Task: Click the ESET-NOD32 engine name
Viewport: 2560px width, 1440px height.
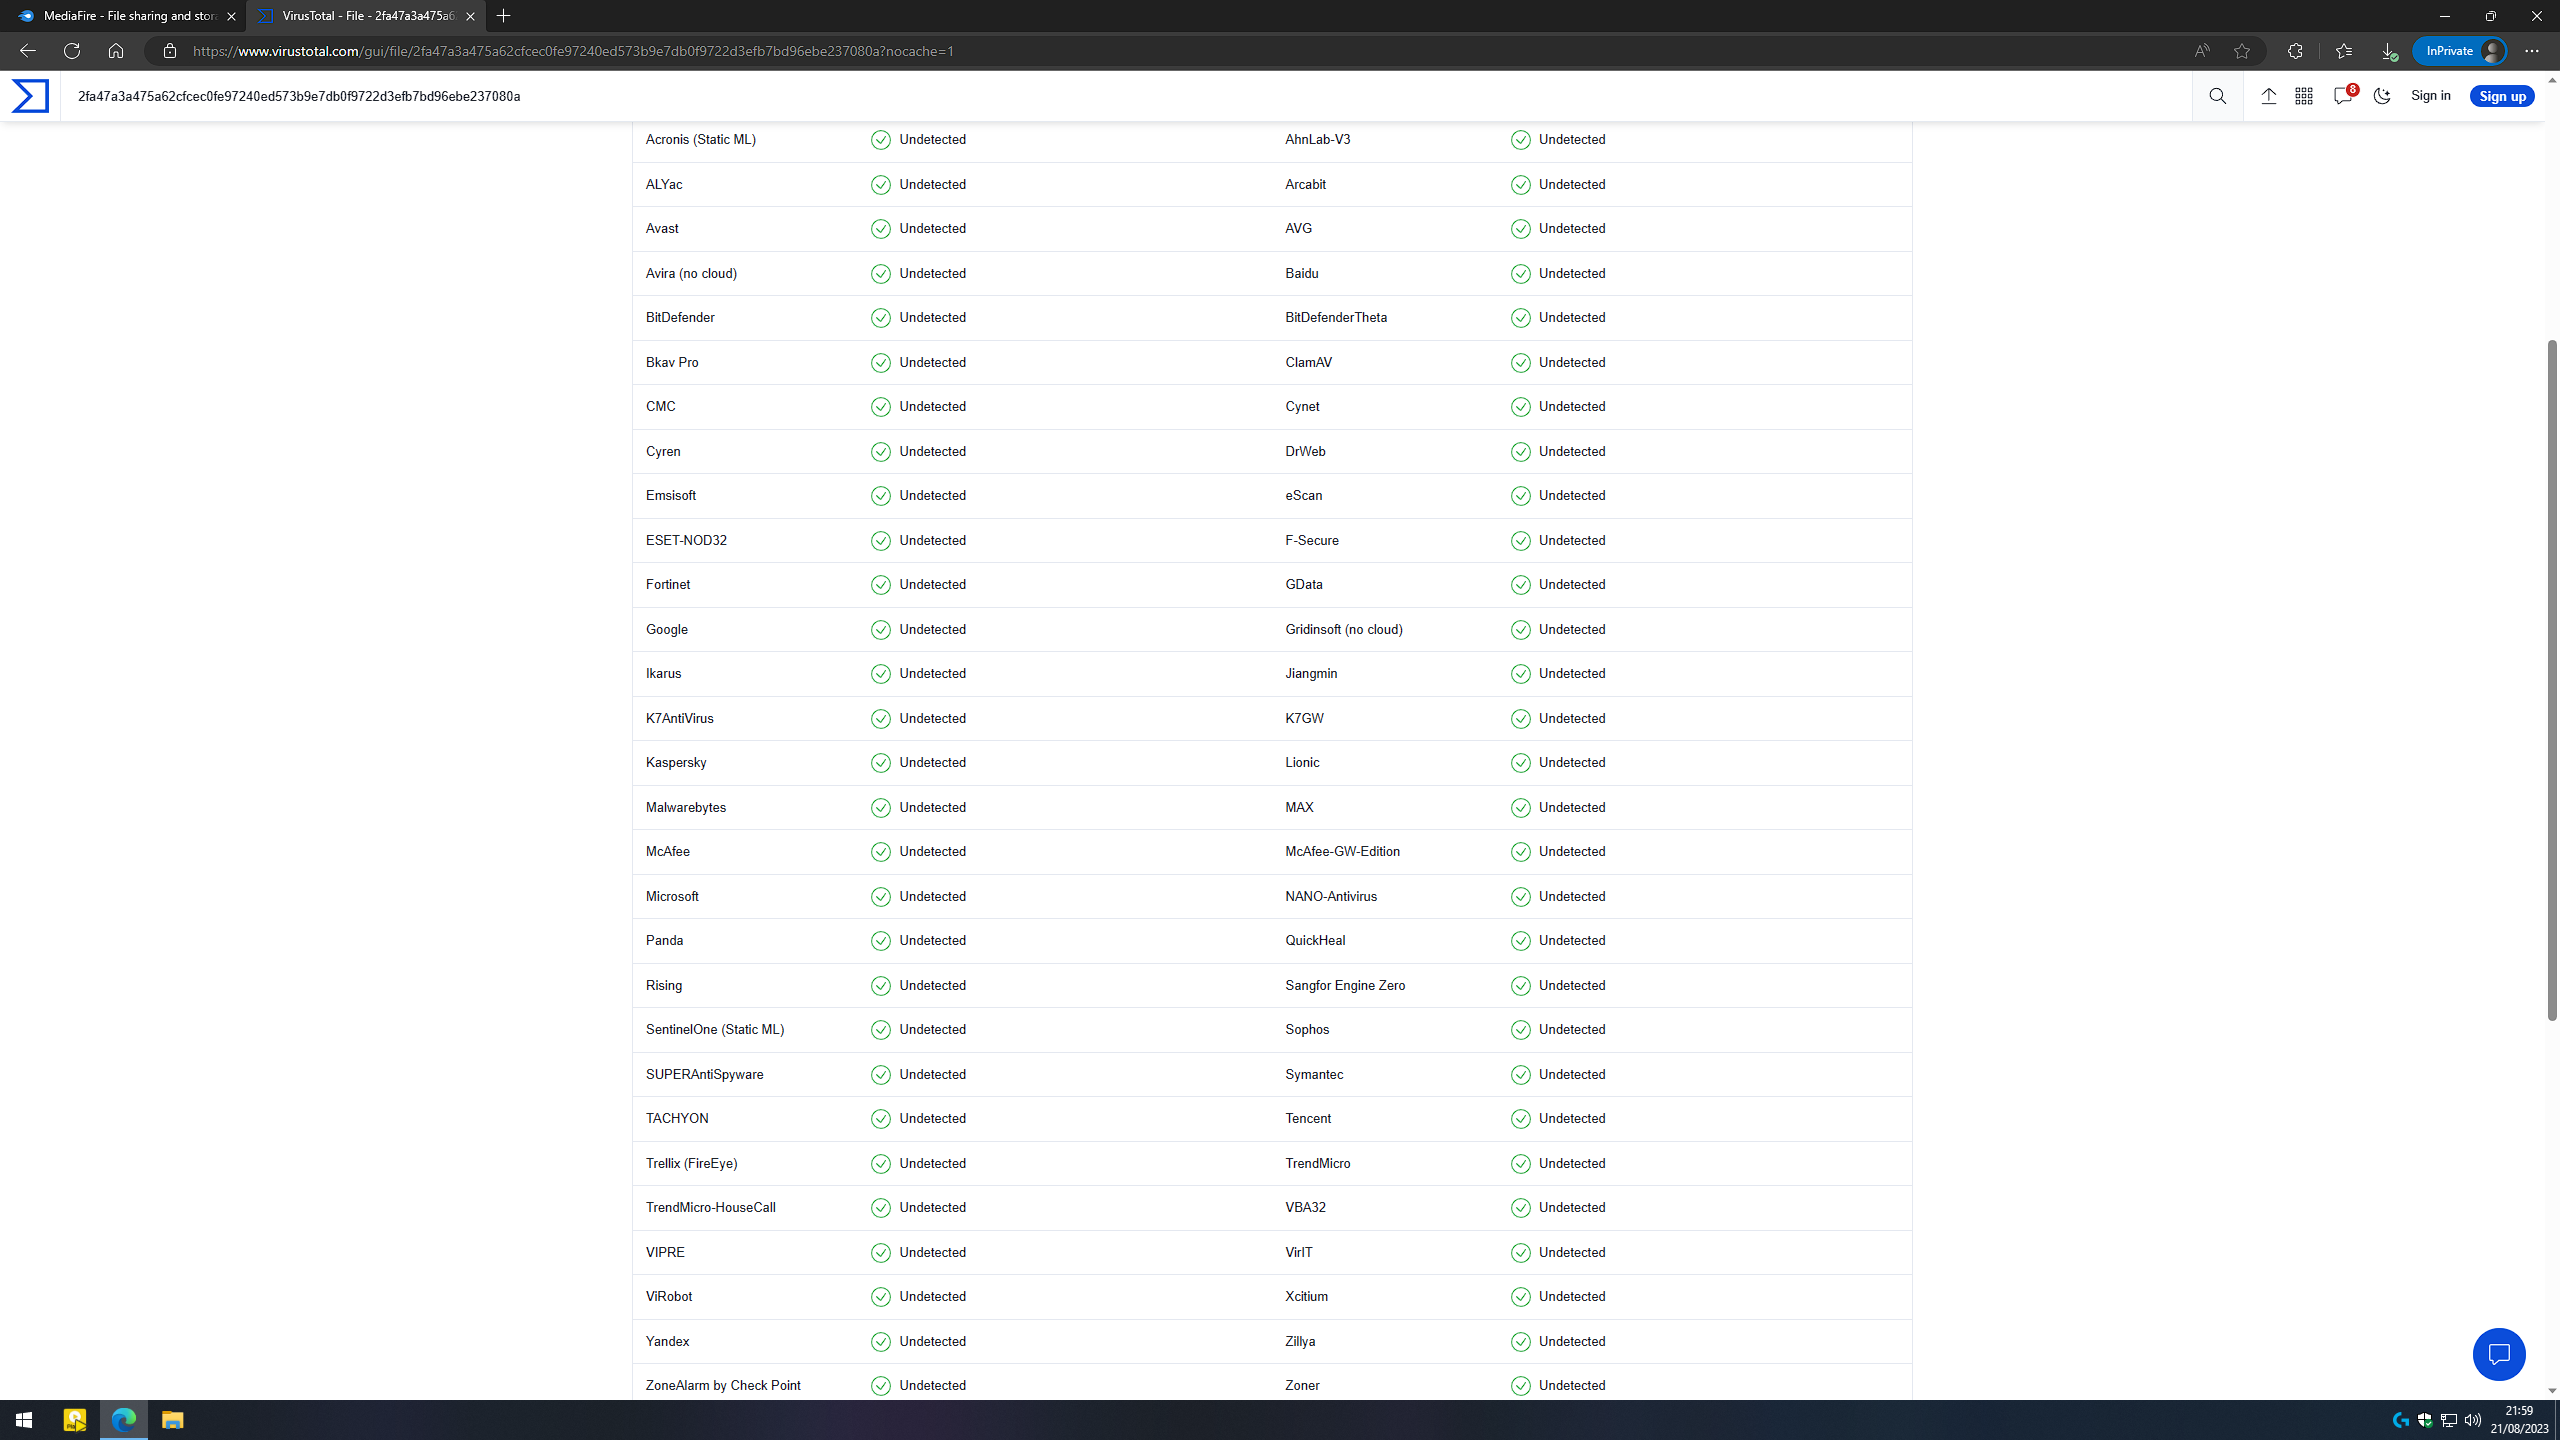Action: [686, 540]
